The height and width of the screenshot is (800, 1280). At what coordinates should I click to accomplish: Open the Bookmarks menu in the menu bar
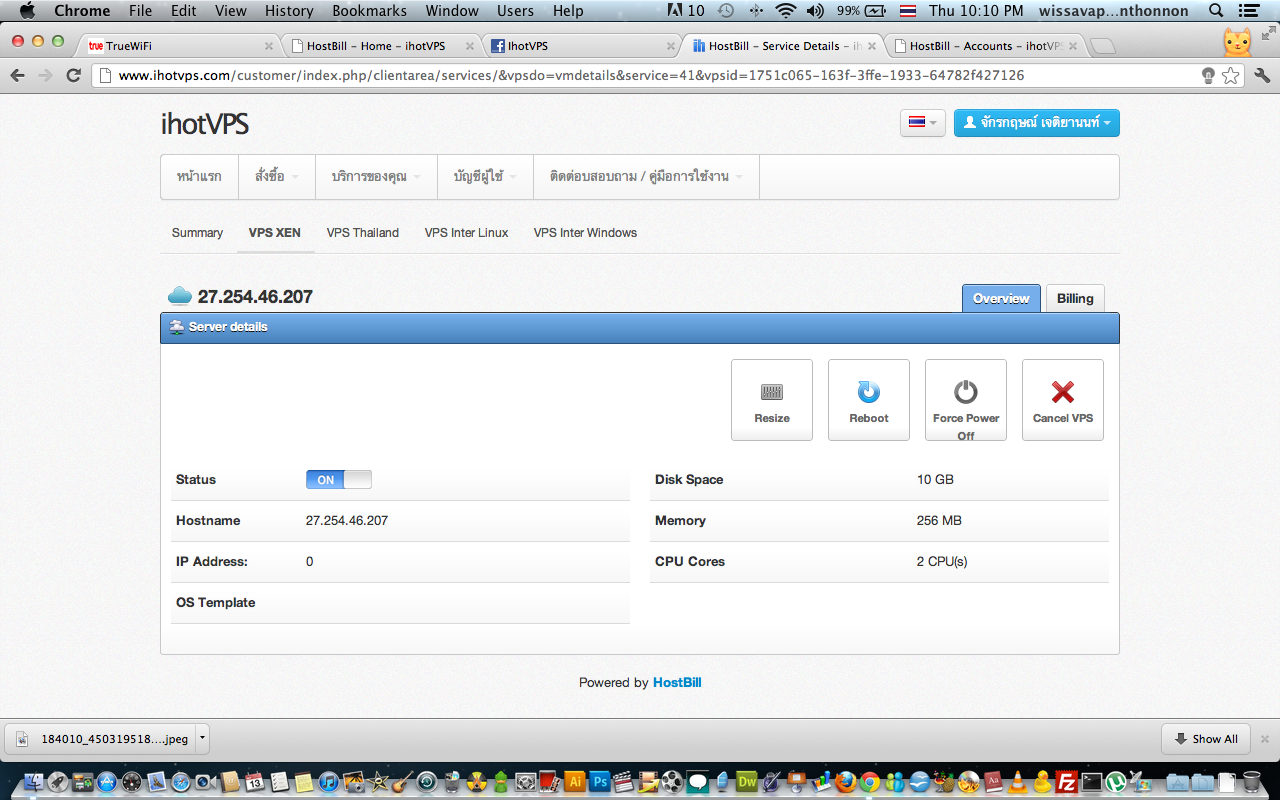point(370,11)
